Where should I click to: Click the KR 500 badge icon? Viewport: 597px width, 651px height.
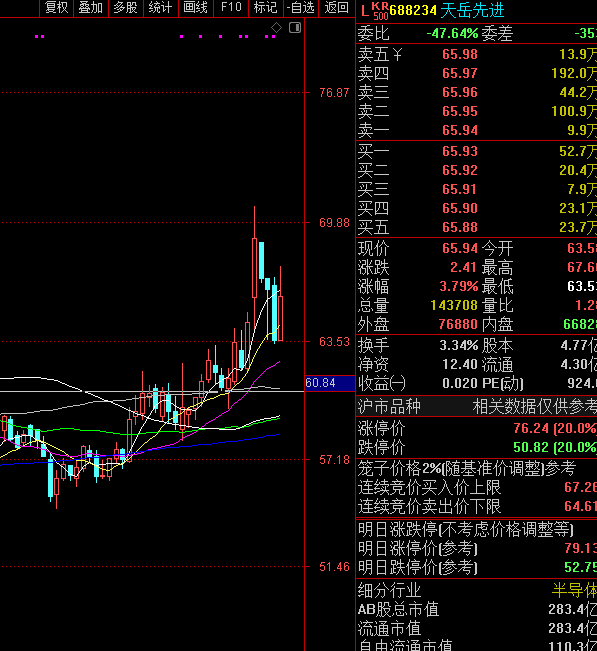[379, 11]
